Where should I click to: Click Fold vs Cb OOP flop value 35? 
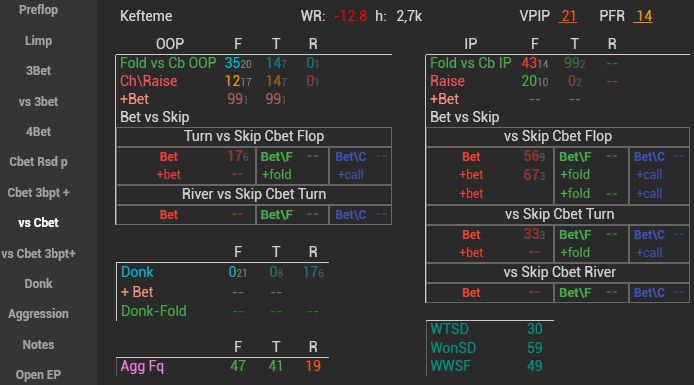(232, 63)
